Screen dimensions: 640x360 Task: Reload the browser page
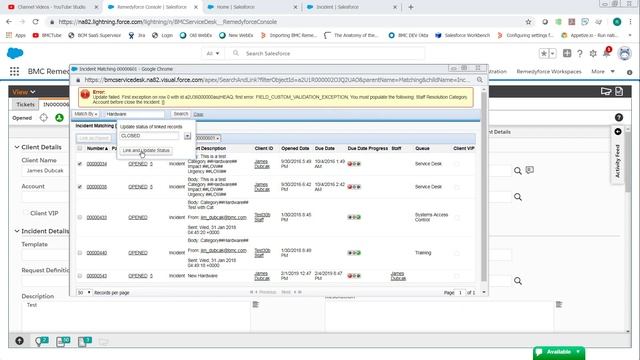click(x=36, y=22)
